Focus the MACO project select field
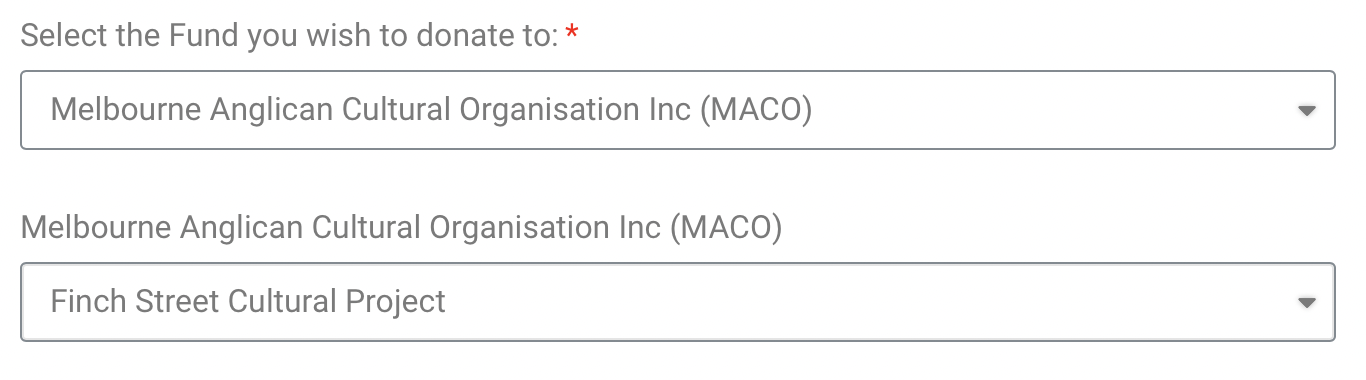The width and height of the screenshot is (1366, 380). pos(678,302)
